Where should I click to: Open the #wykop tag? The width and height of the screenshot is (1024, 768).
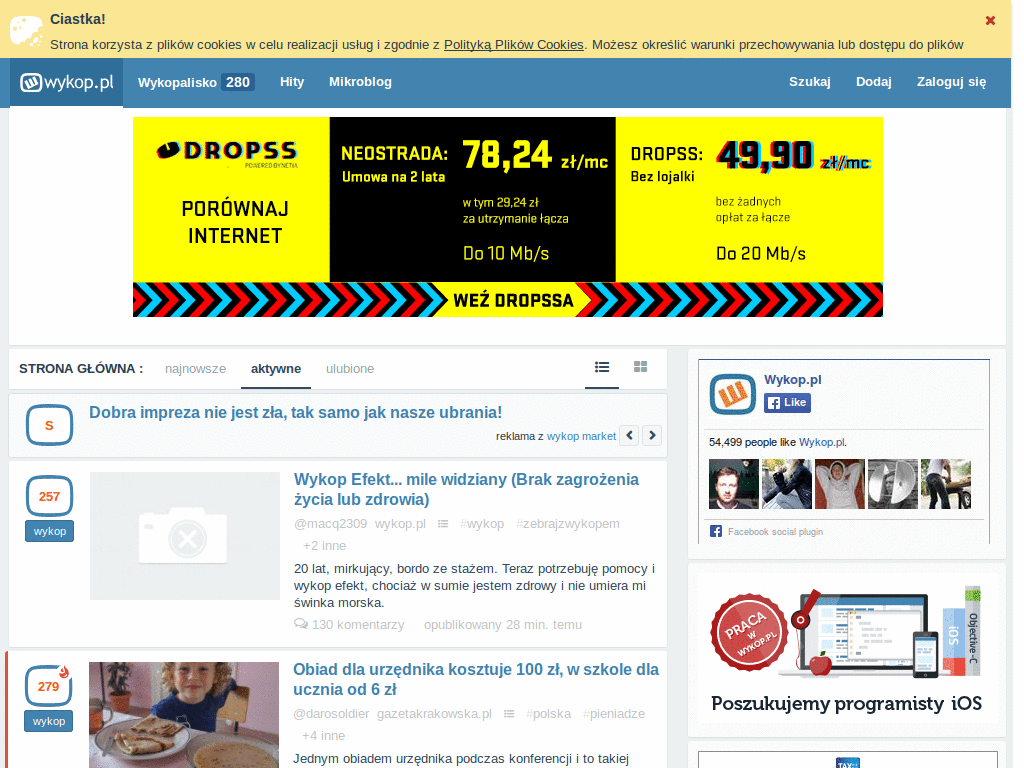(x=482, y=524)
